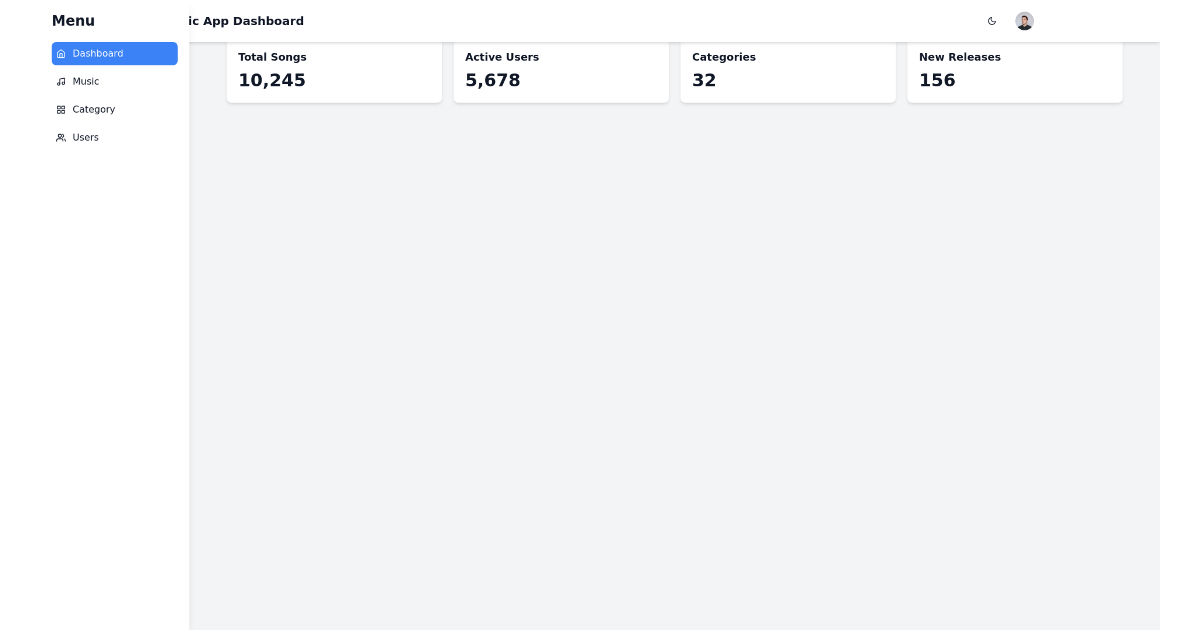The height and width of the screenshot is (630, 1200).
Task: Open the user account dropdown via avatar
Action: click(x=1024, y=20)
